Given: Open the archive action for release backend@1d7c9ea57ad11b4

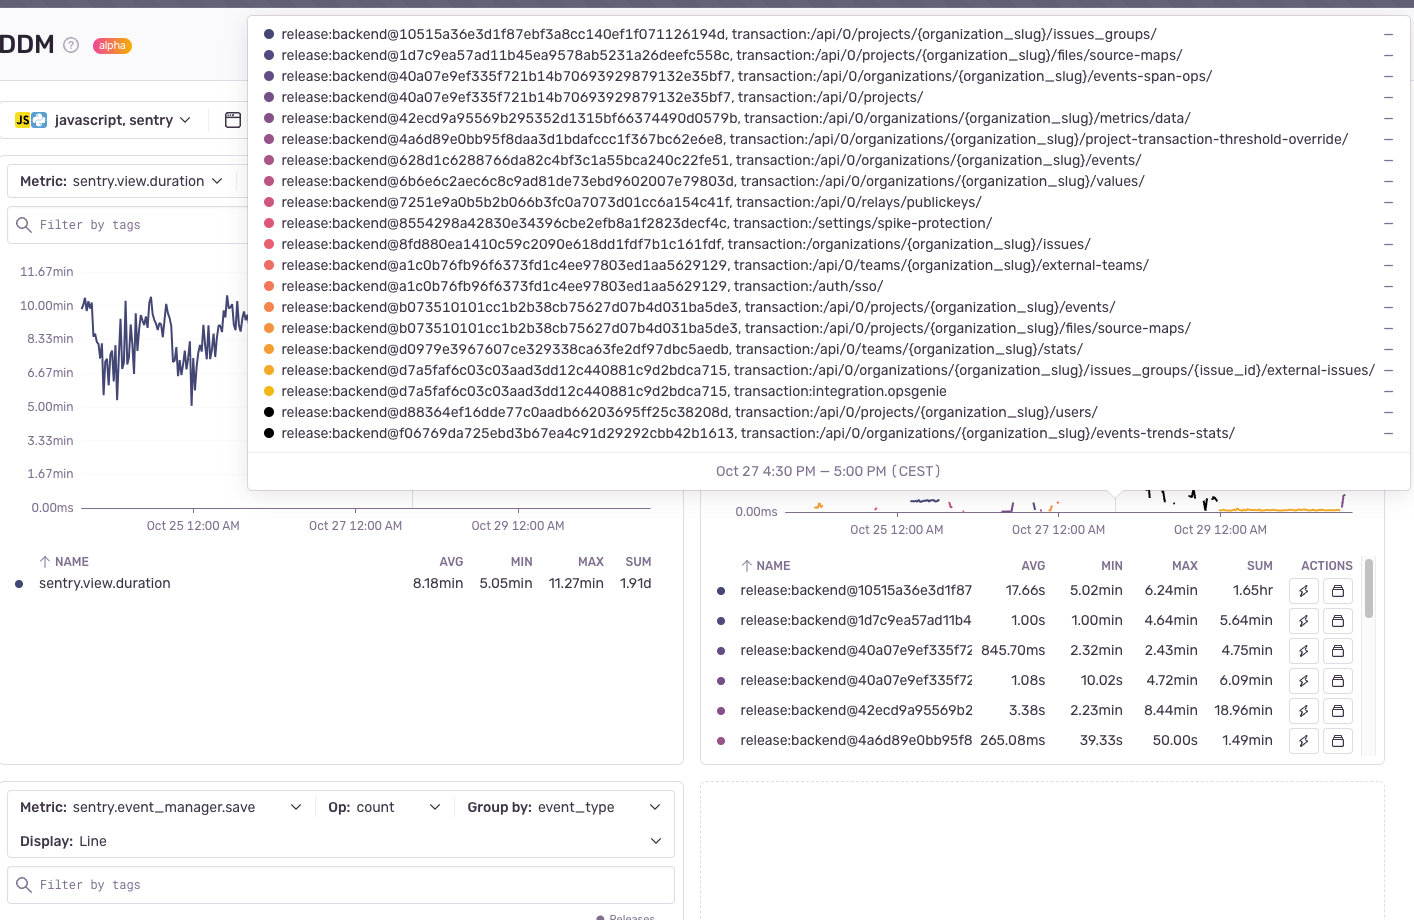Looking at the screenshot, I should click(1338, 620).
